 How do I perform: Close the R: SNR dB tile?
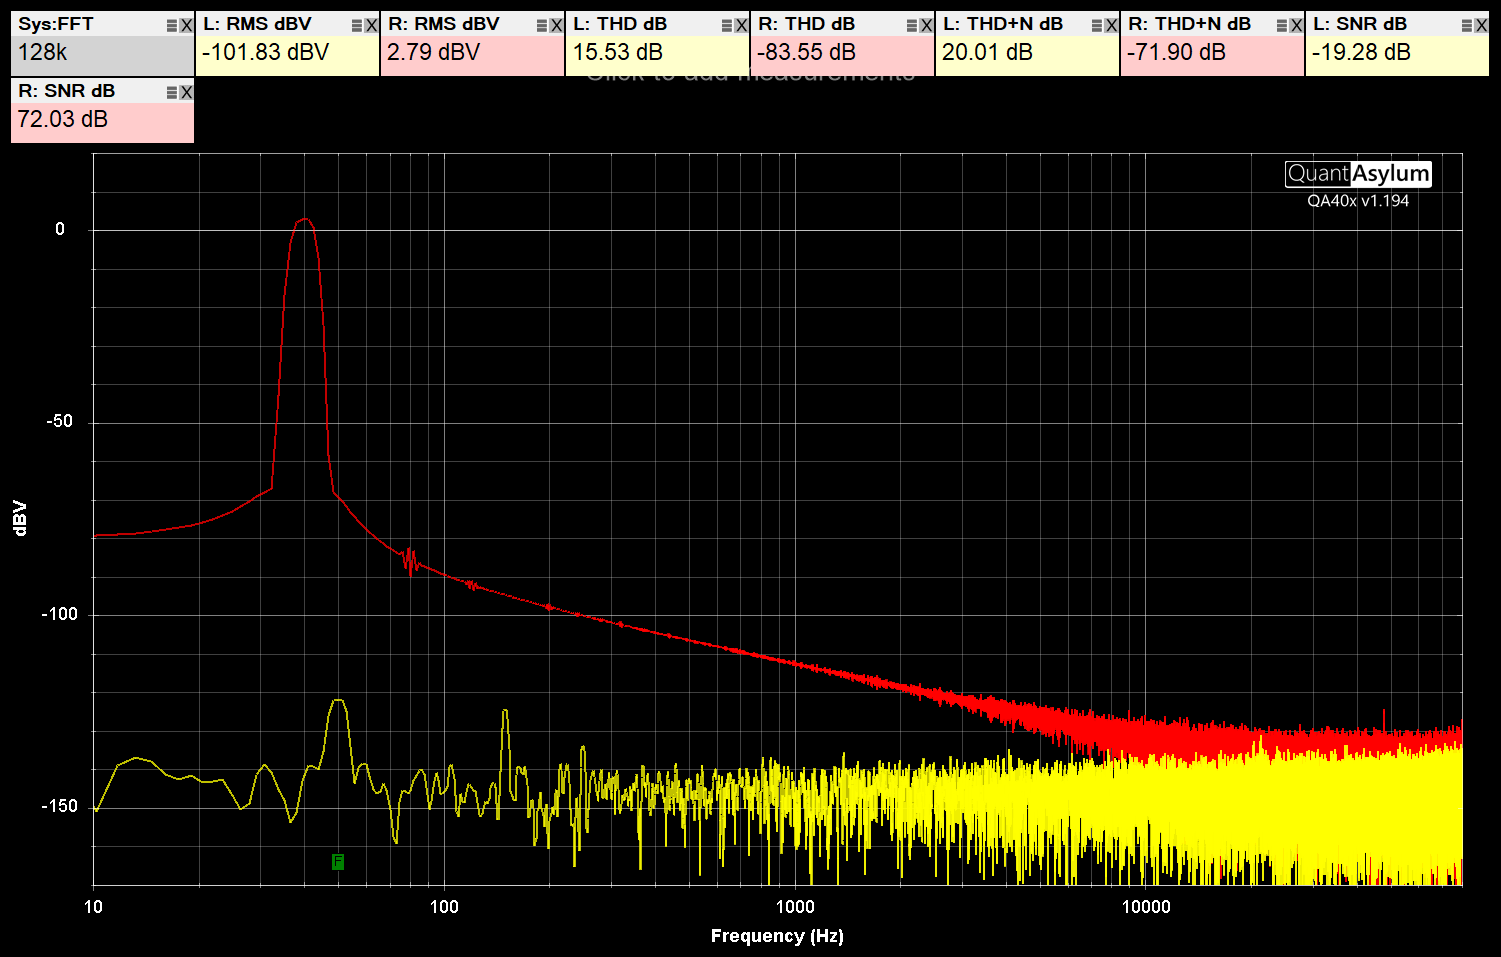(x=187, y=92)
